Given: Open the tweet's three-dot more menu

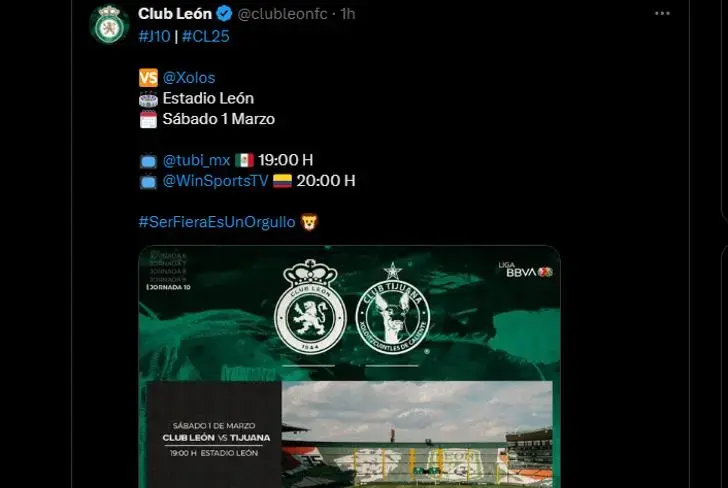Looking at the screenshot, I should tap(662, 13).
